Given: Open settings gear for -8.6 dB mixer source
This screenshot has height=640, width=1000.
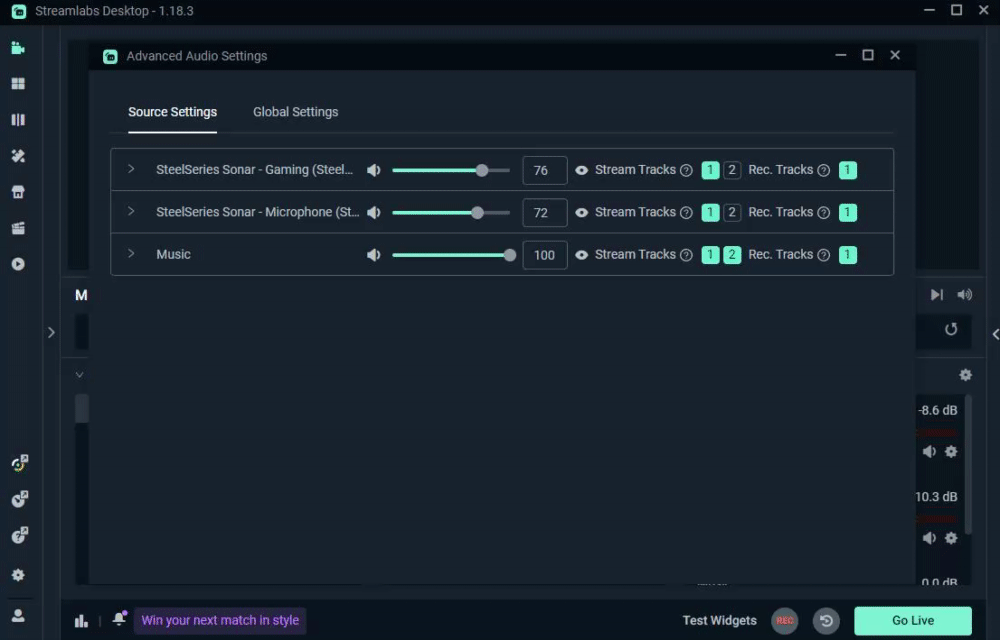Looking at the screenshot, I should pos(951,451).
